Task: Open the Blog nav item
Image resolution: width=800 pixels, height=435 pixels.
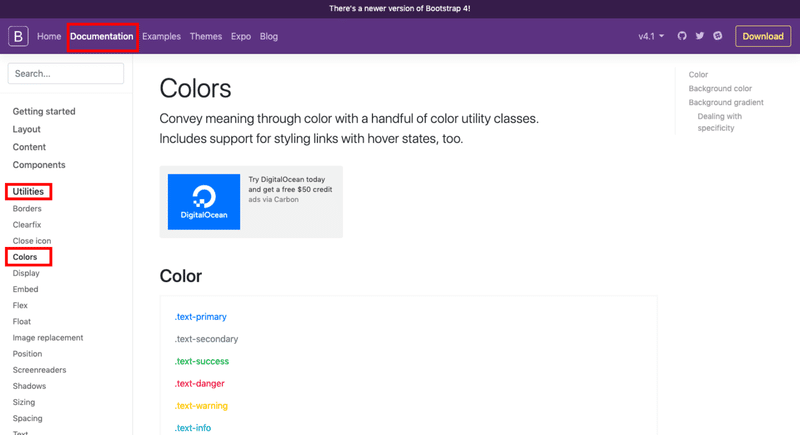Action: tap(269, 37)
